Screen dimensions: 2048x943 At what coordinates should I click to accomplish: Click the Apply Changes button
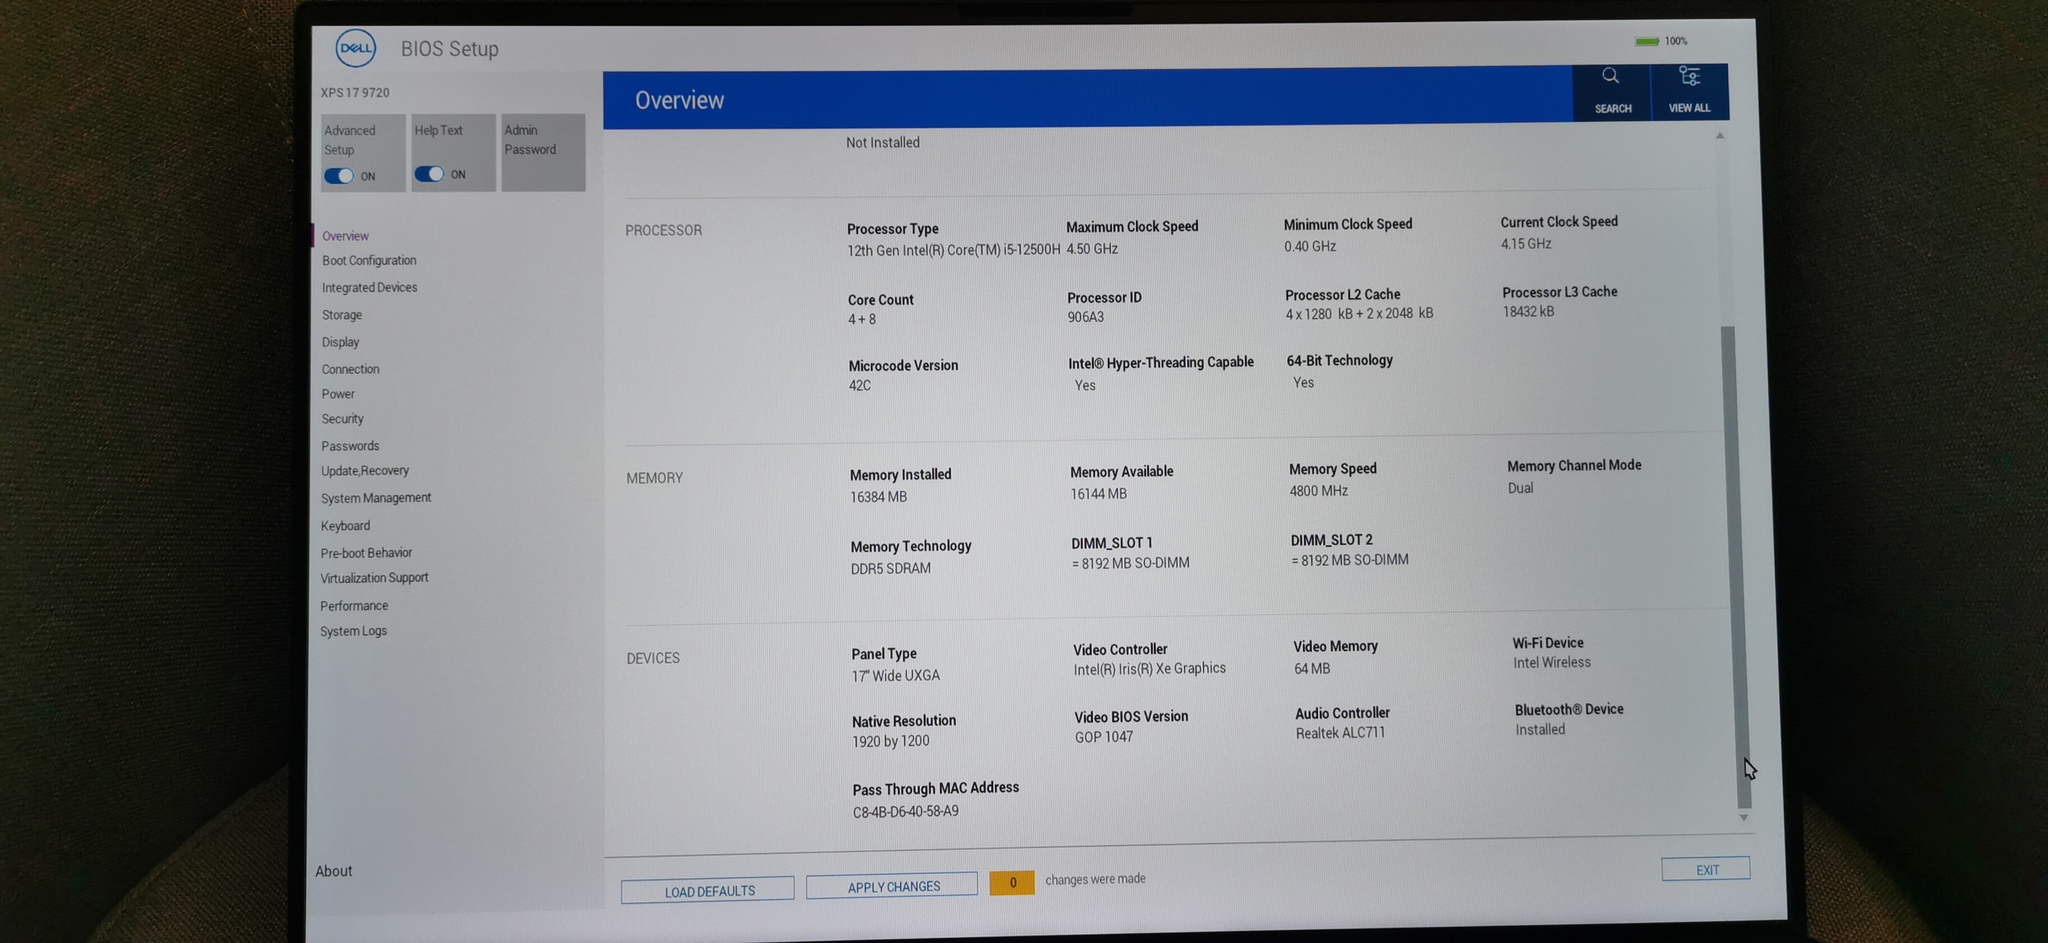[x=892, y=886]
